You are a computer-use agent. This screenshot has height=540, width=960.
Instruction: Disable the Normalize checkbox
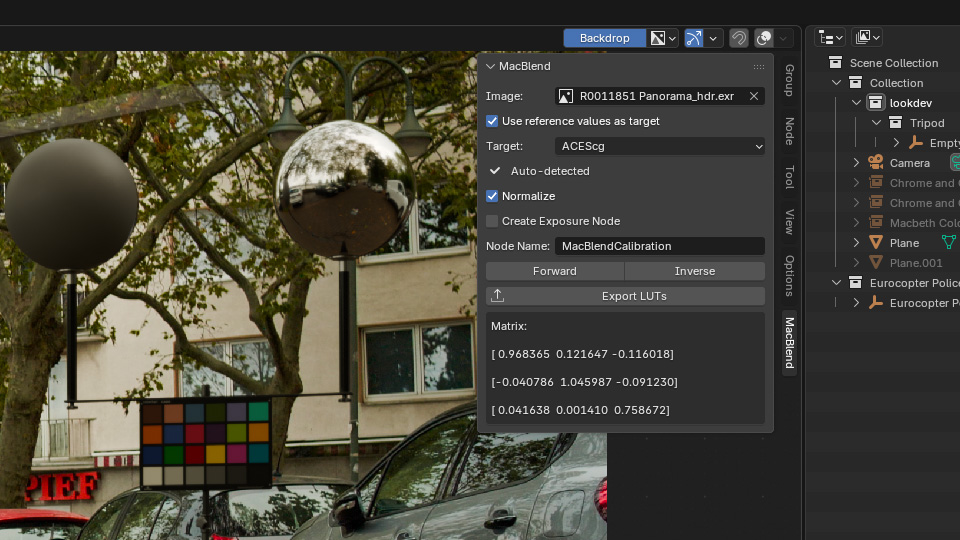(492, 196)
